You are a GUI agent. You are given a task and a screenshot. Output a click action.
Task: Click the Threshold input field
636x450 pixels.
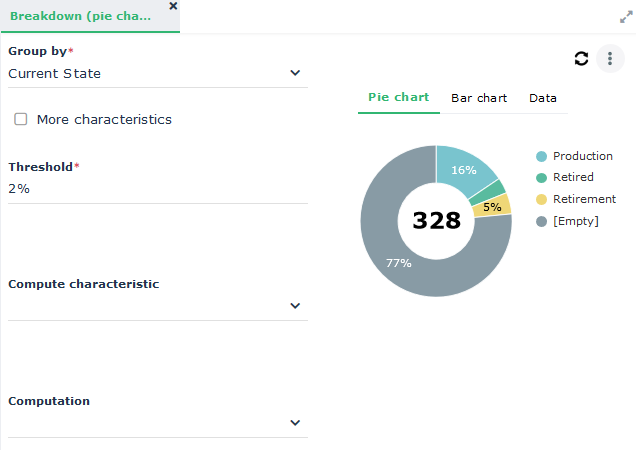coord(157,188)
